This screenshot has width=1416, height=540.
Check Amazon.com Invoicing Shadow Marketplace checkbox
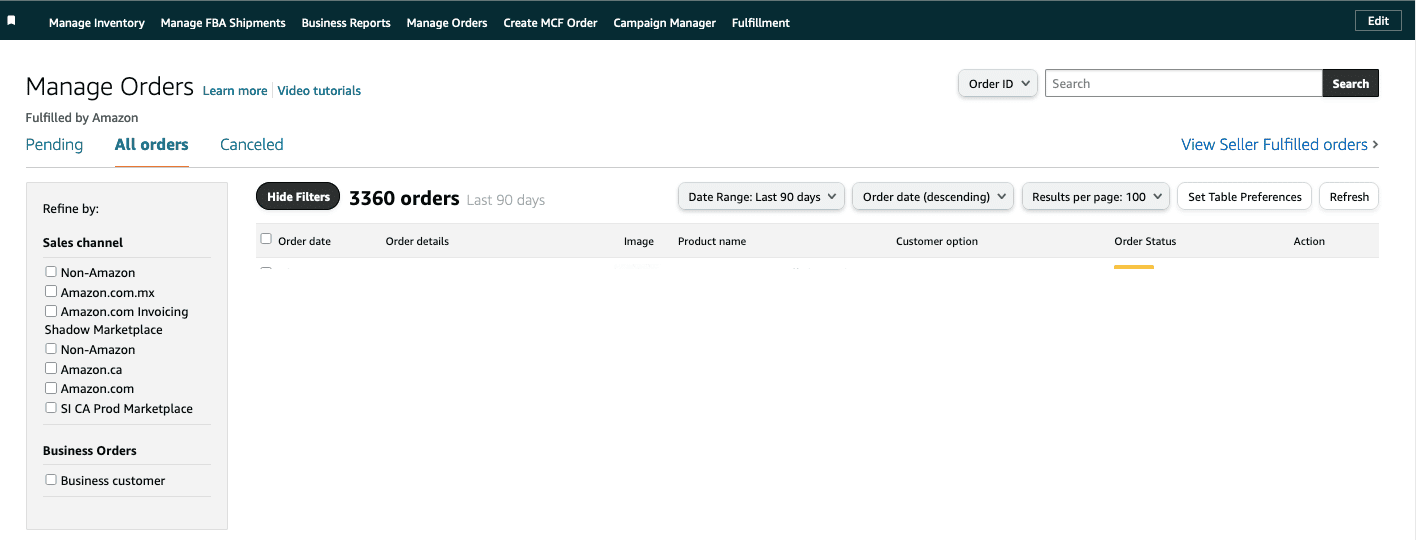point(51,311)
